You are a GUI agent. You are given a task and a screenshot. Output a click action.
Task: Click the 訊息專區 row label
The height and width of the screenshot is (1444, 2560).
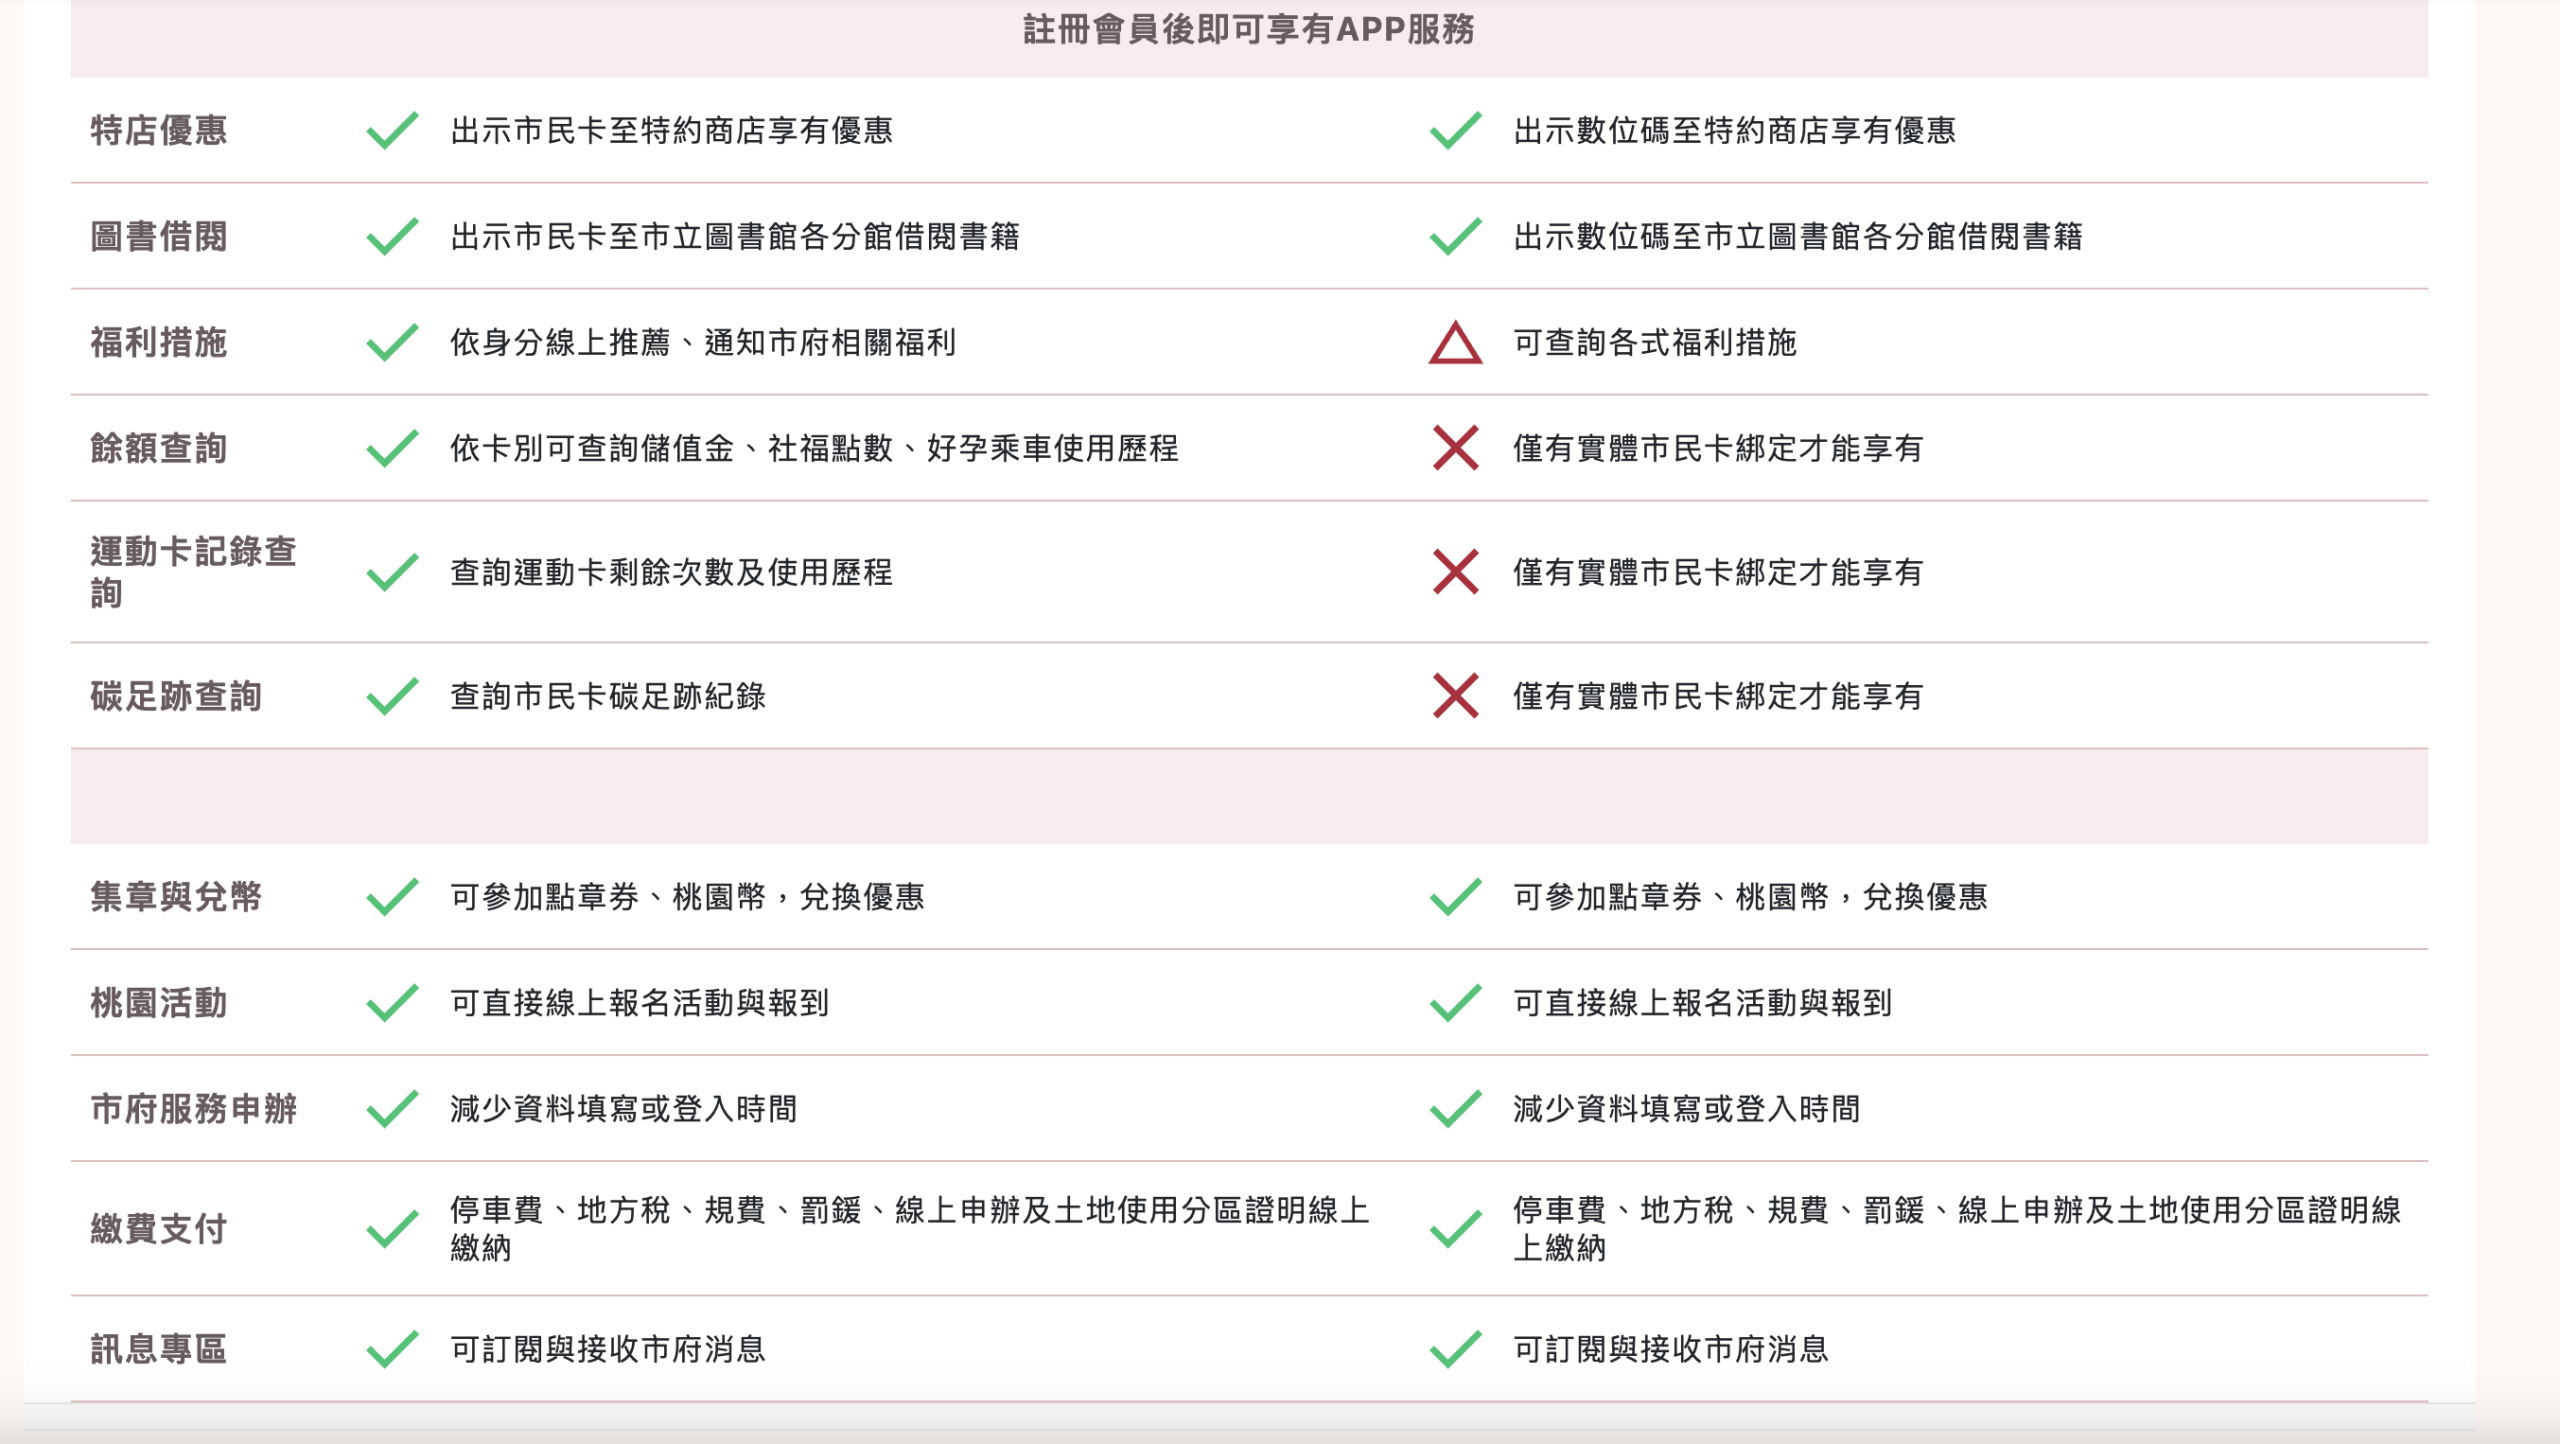coord(159,1349)
